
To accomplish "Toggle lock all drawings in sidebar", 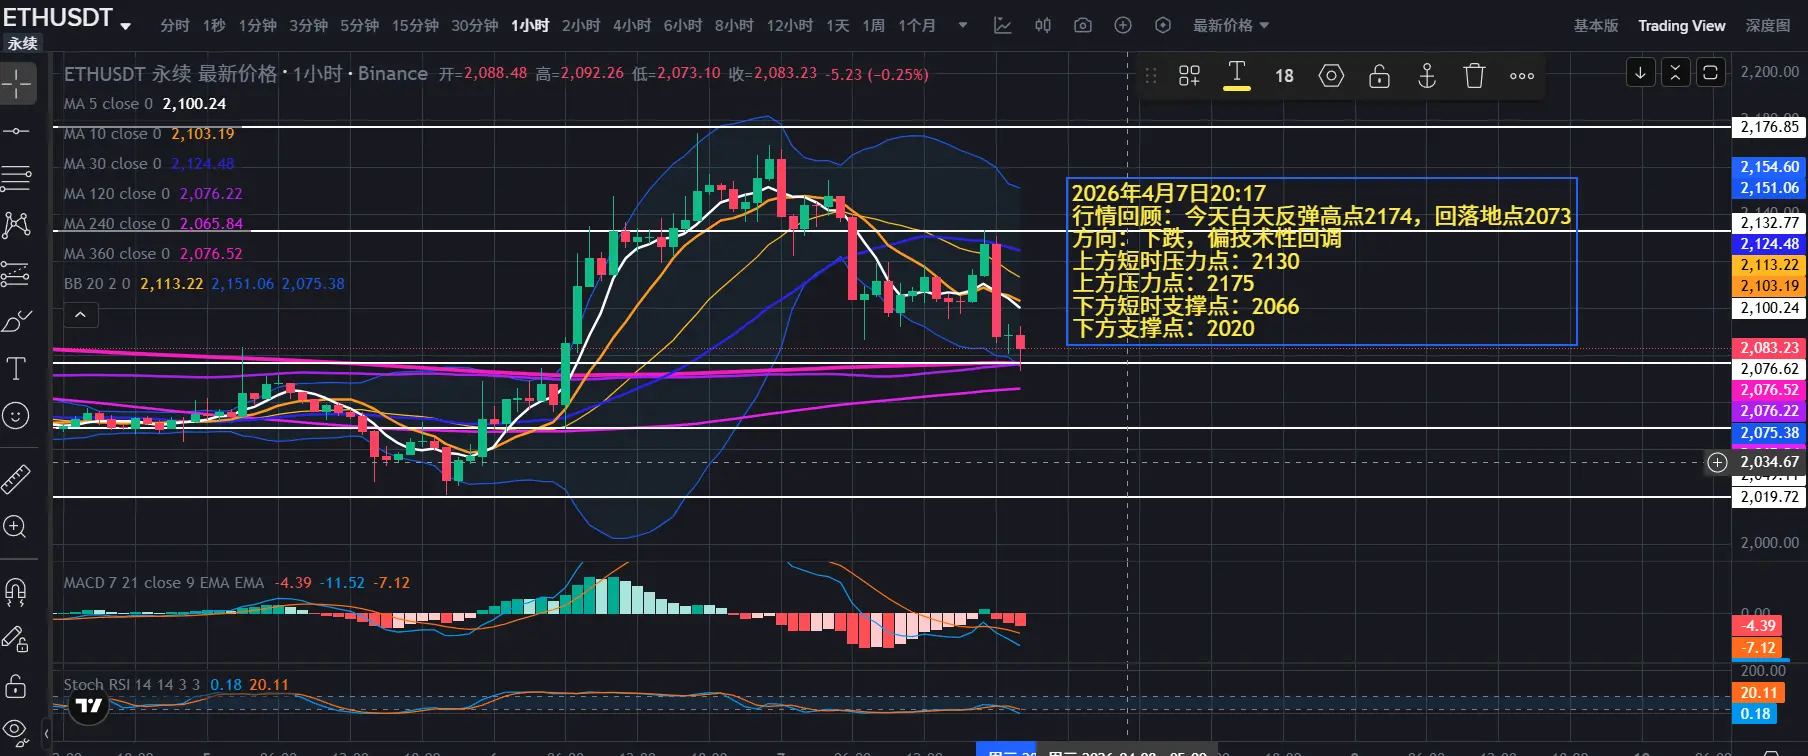I will (17, 686).
